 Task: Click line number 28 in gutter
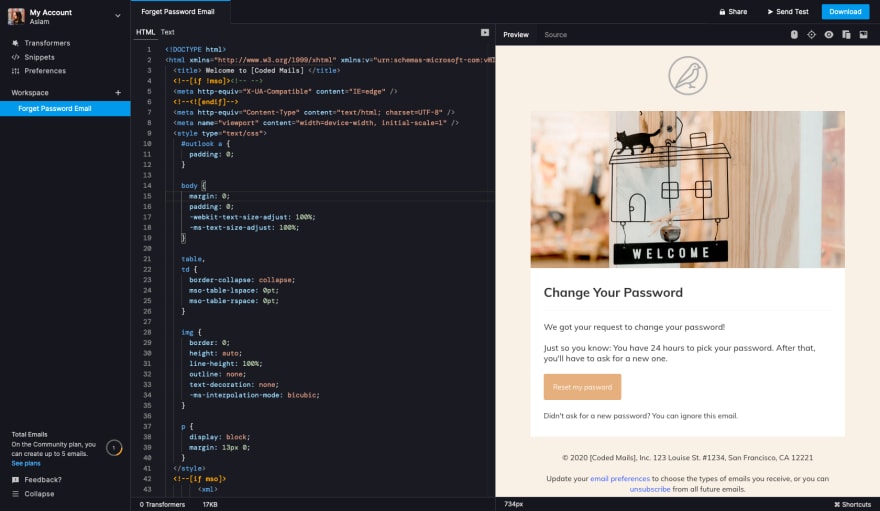pos(147,332)
